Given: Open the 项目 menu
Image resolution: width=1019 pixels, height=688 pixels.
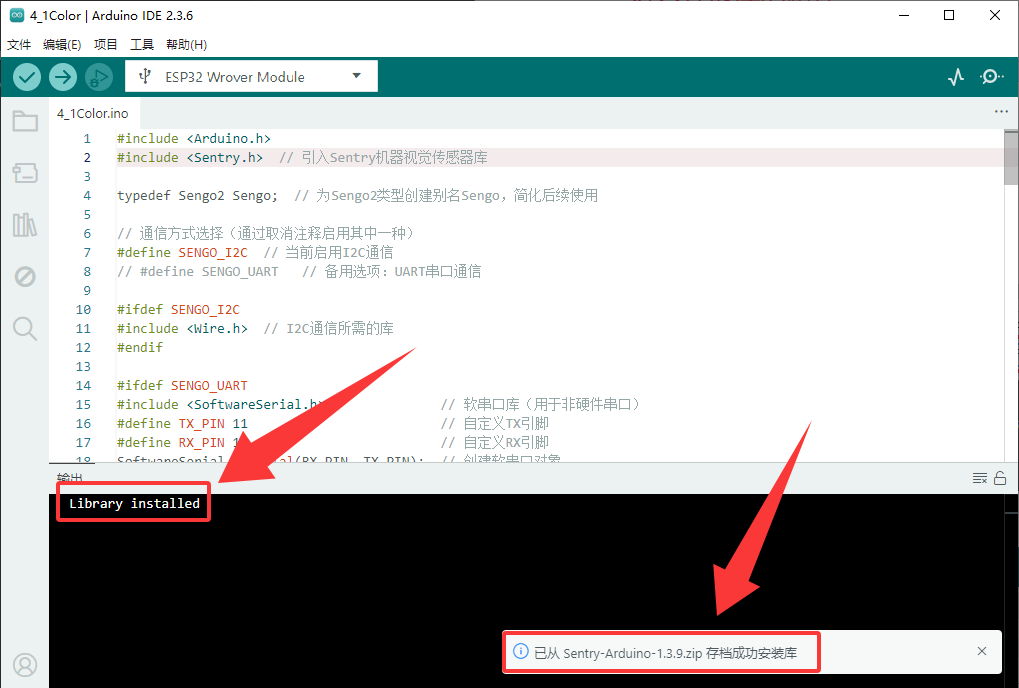Looking at the screenshot, I should coord(105,44).
